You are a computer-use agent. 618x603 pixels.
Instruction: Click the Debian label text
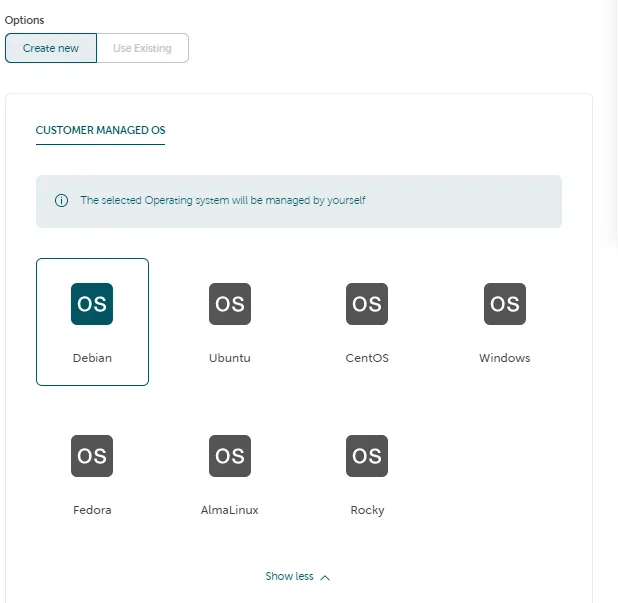[92, 358]
